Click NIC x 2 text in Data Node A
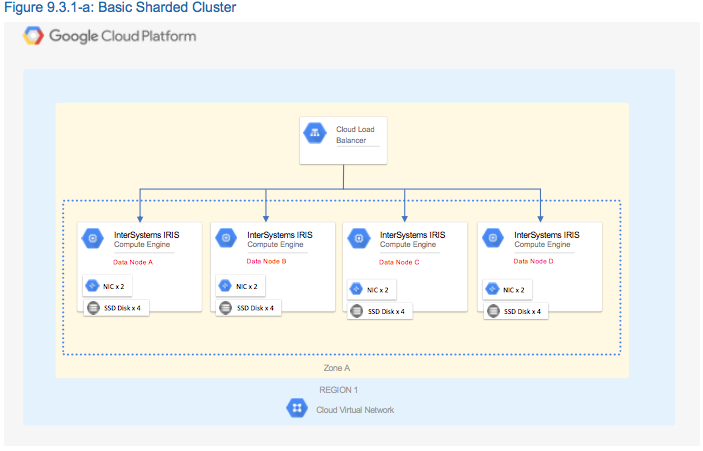Image resolution: width=703 pixels, height=451 pixels. tap(113, 286)
